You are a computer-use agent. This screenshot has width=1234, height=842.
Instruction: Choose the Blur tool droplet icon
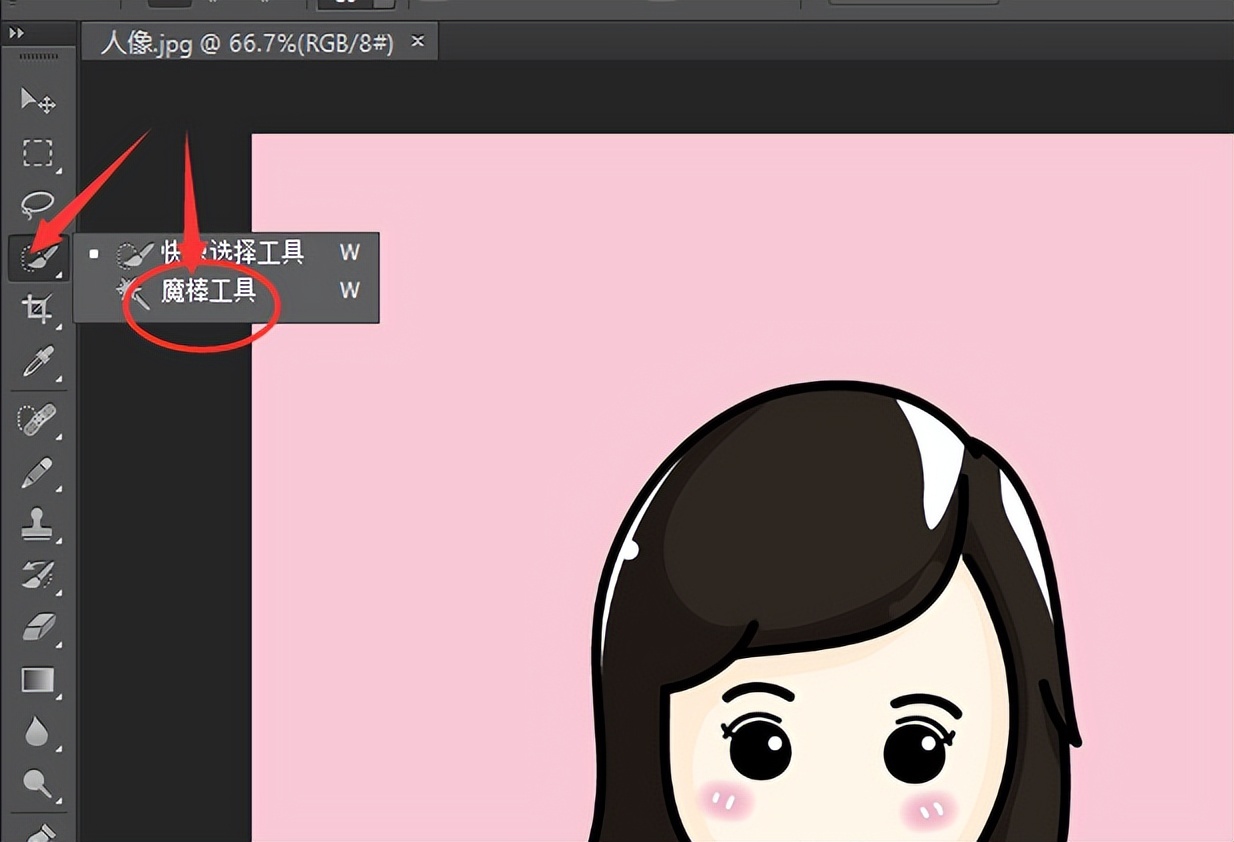[38, 732]
